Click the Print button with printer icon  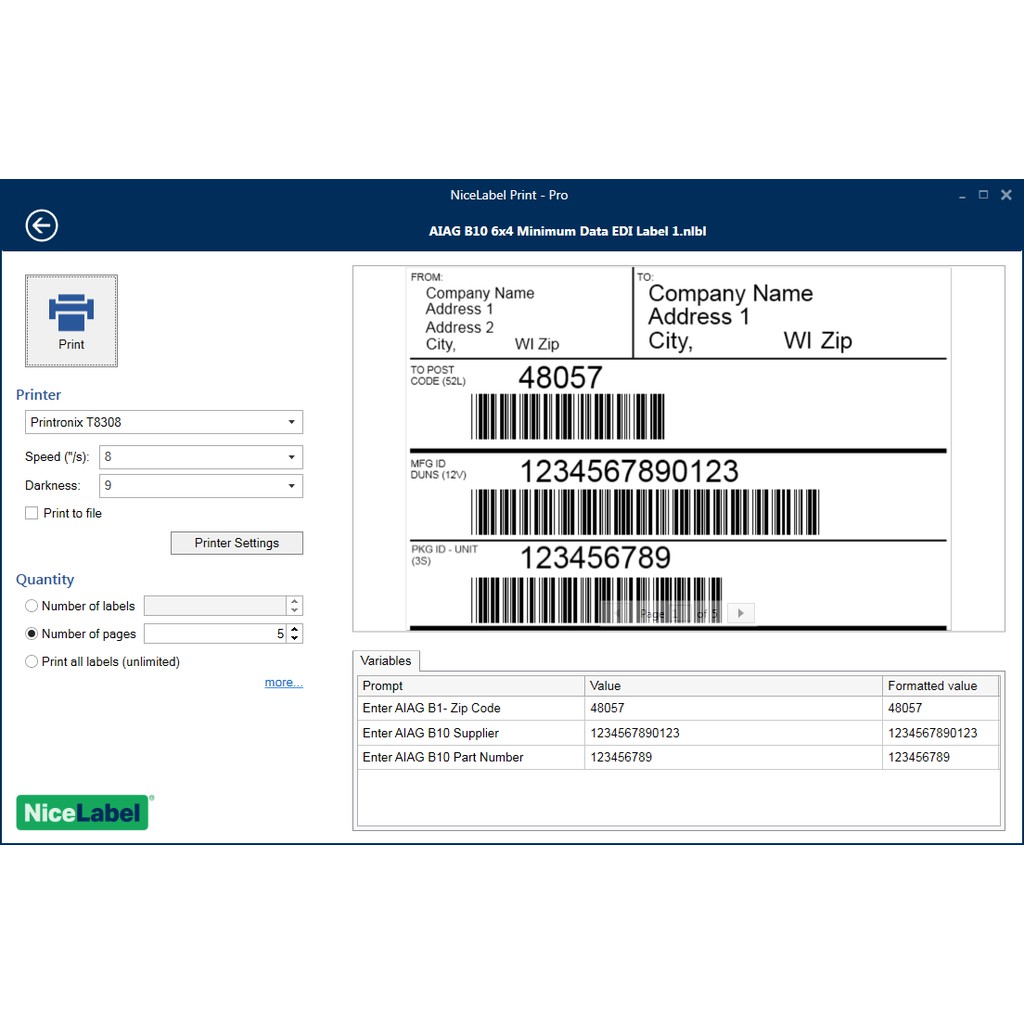pos(71,321)
